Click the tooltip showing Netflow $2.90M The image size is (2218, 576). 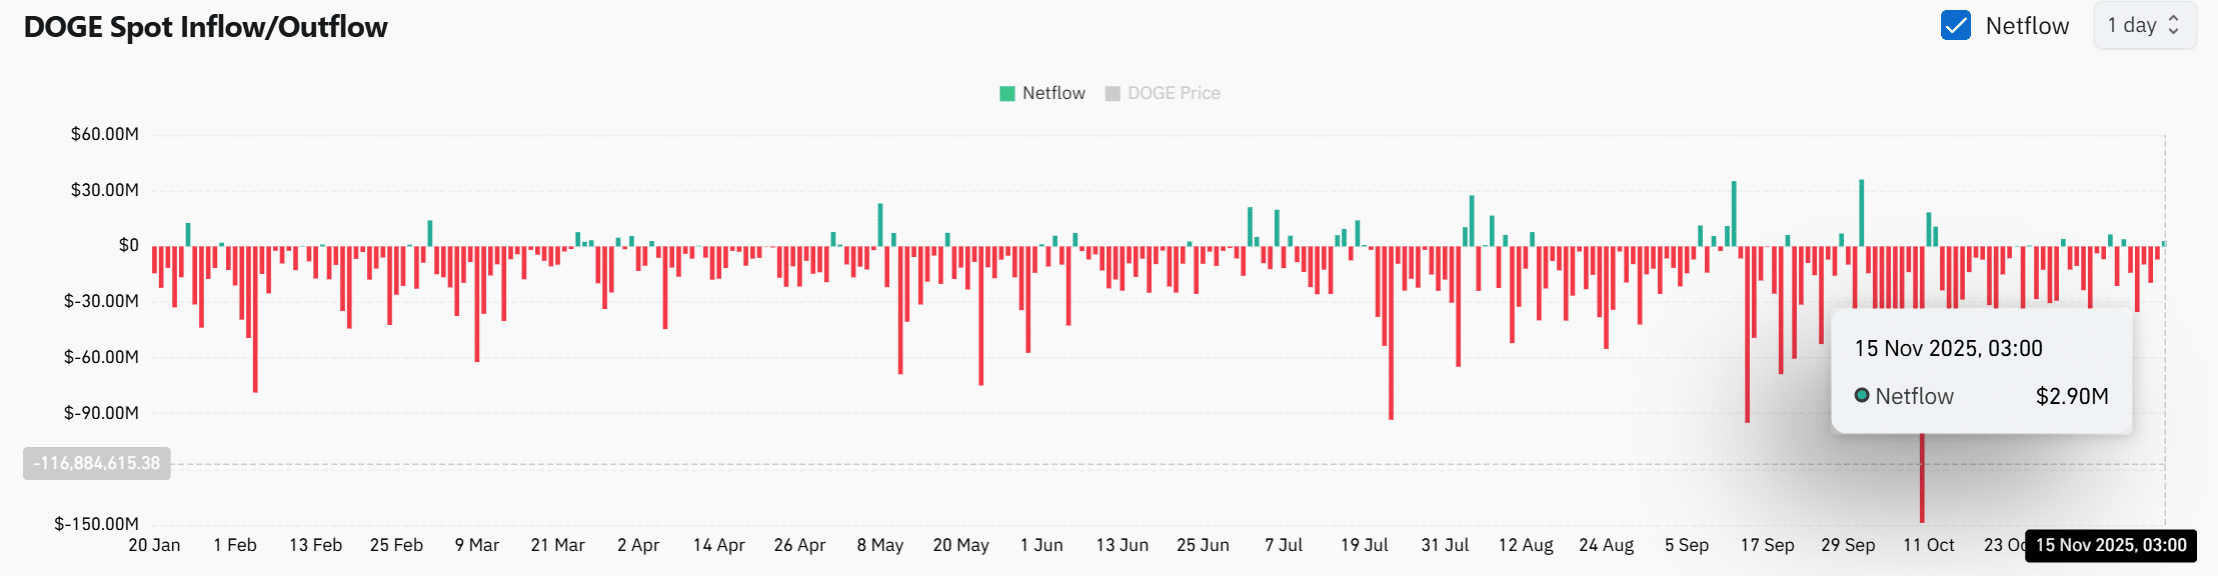click(x=1985, y=373)
